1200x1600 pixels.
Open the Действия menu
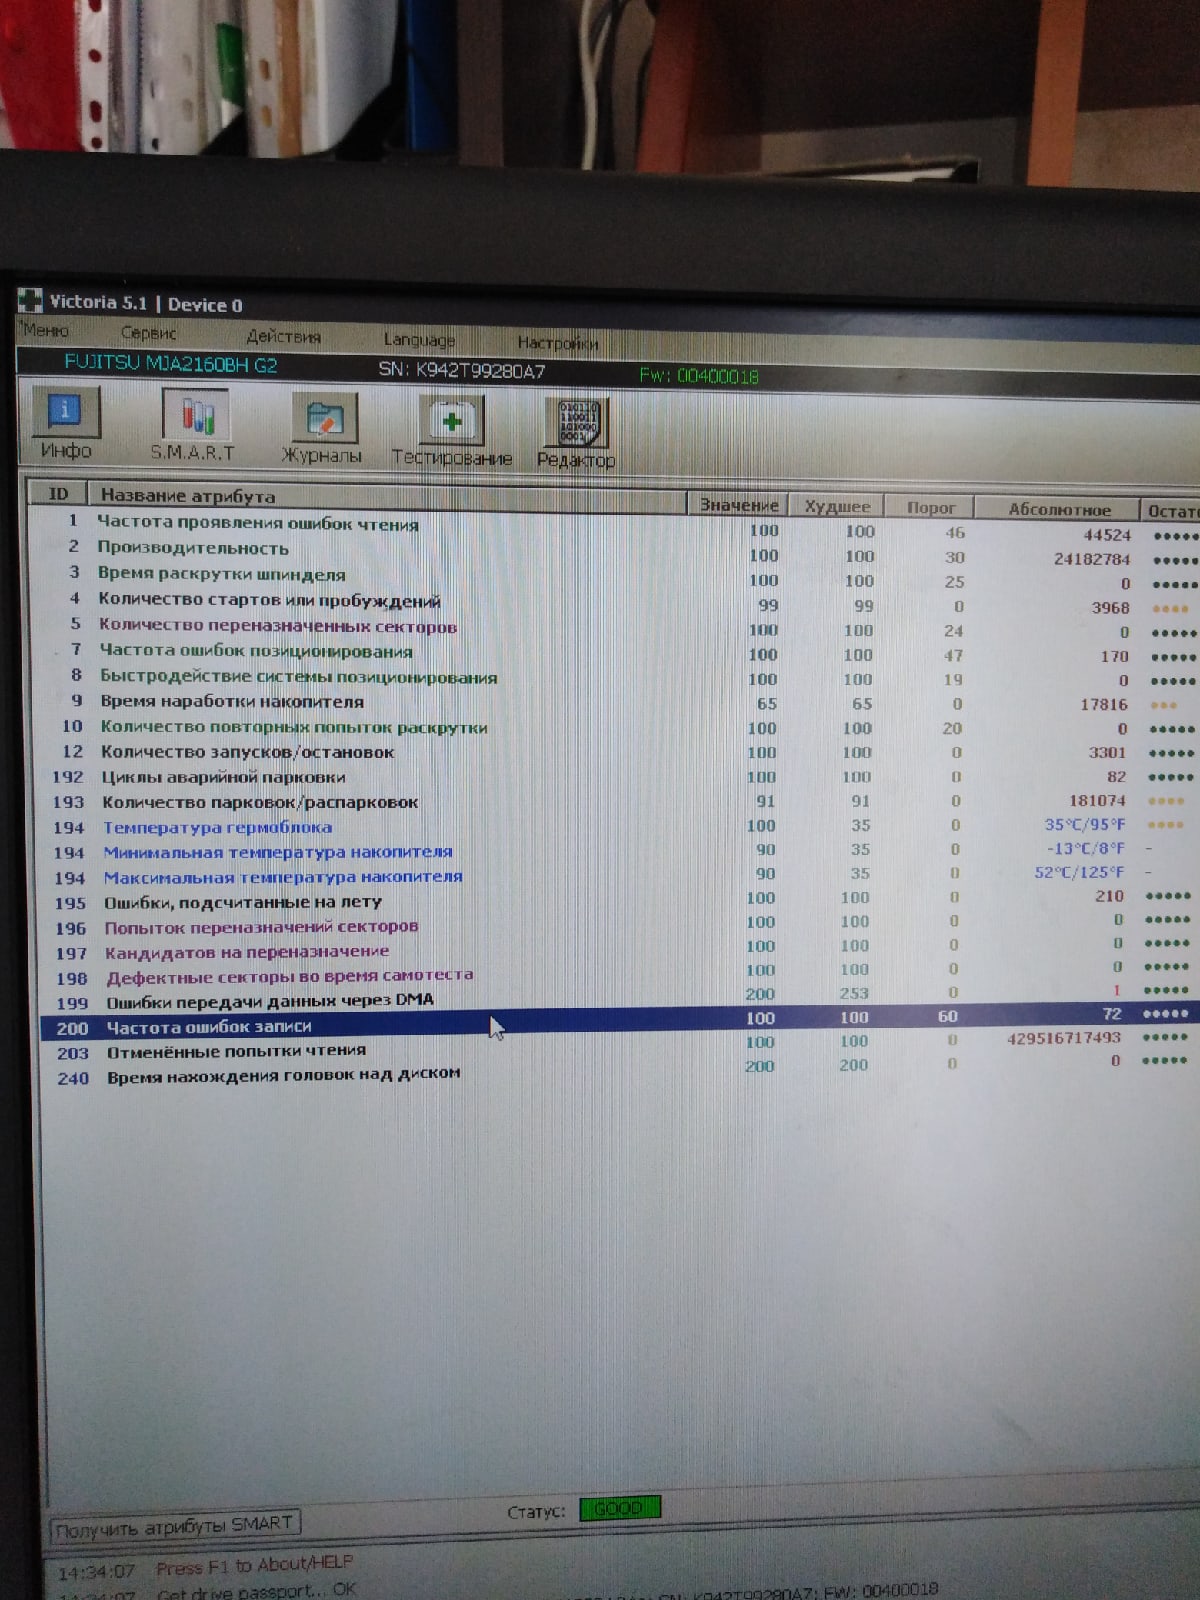click(x=283, y=337)
